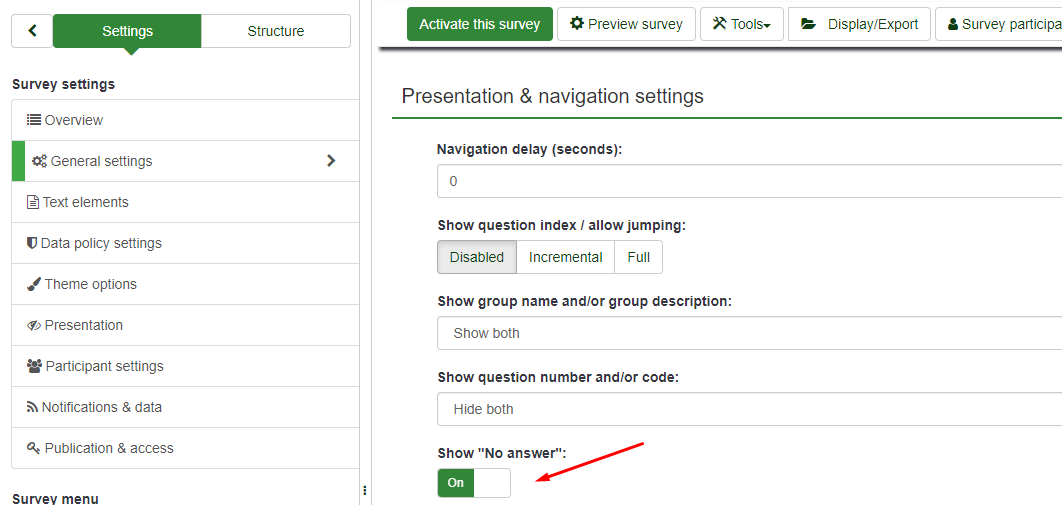Open Notifications & data settings

[101, 407]
